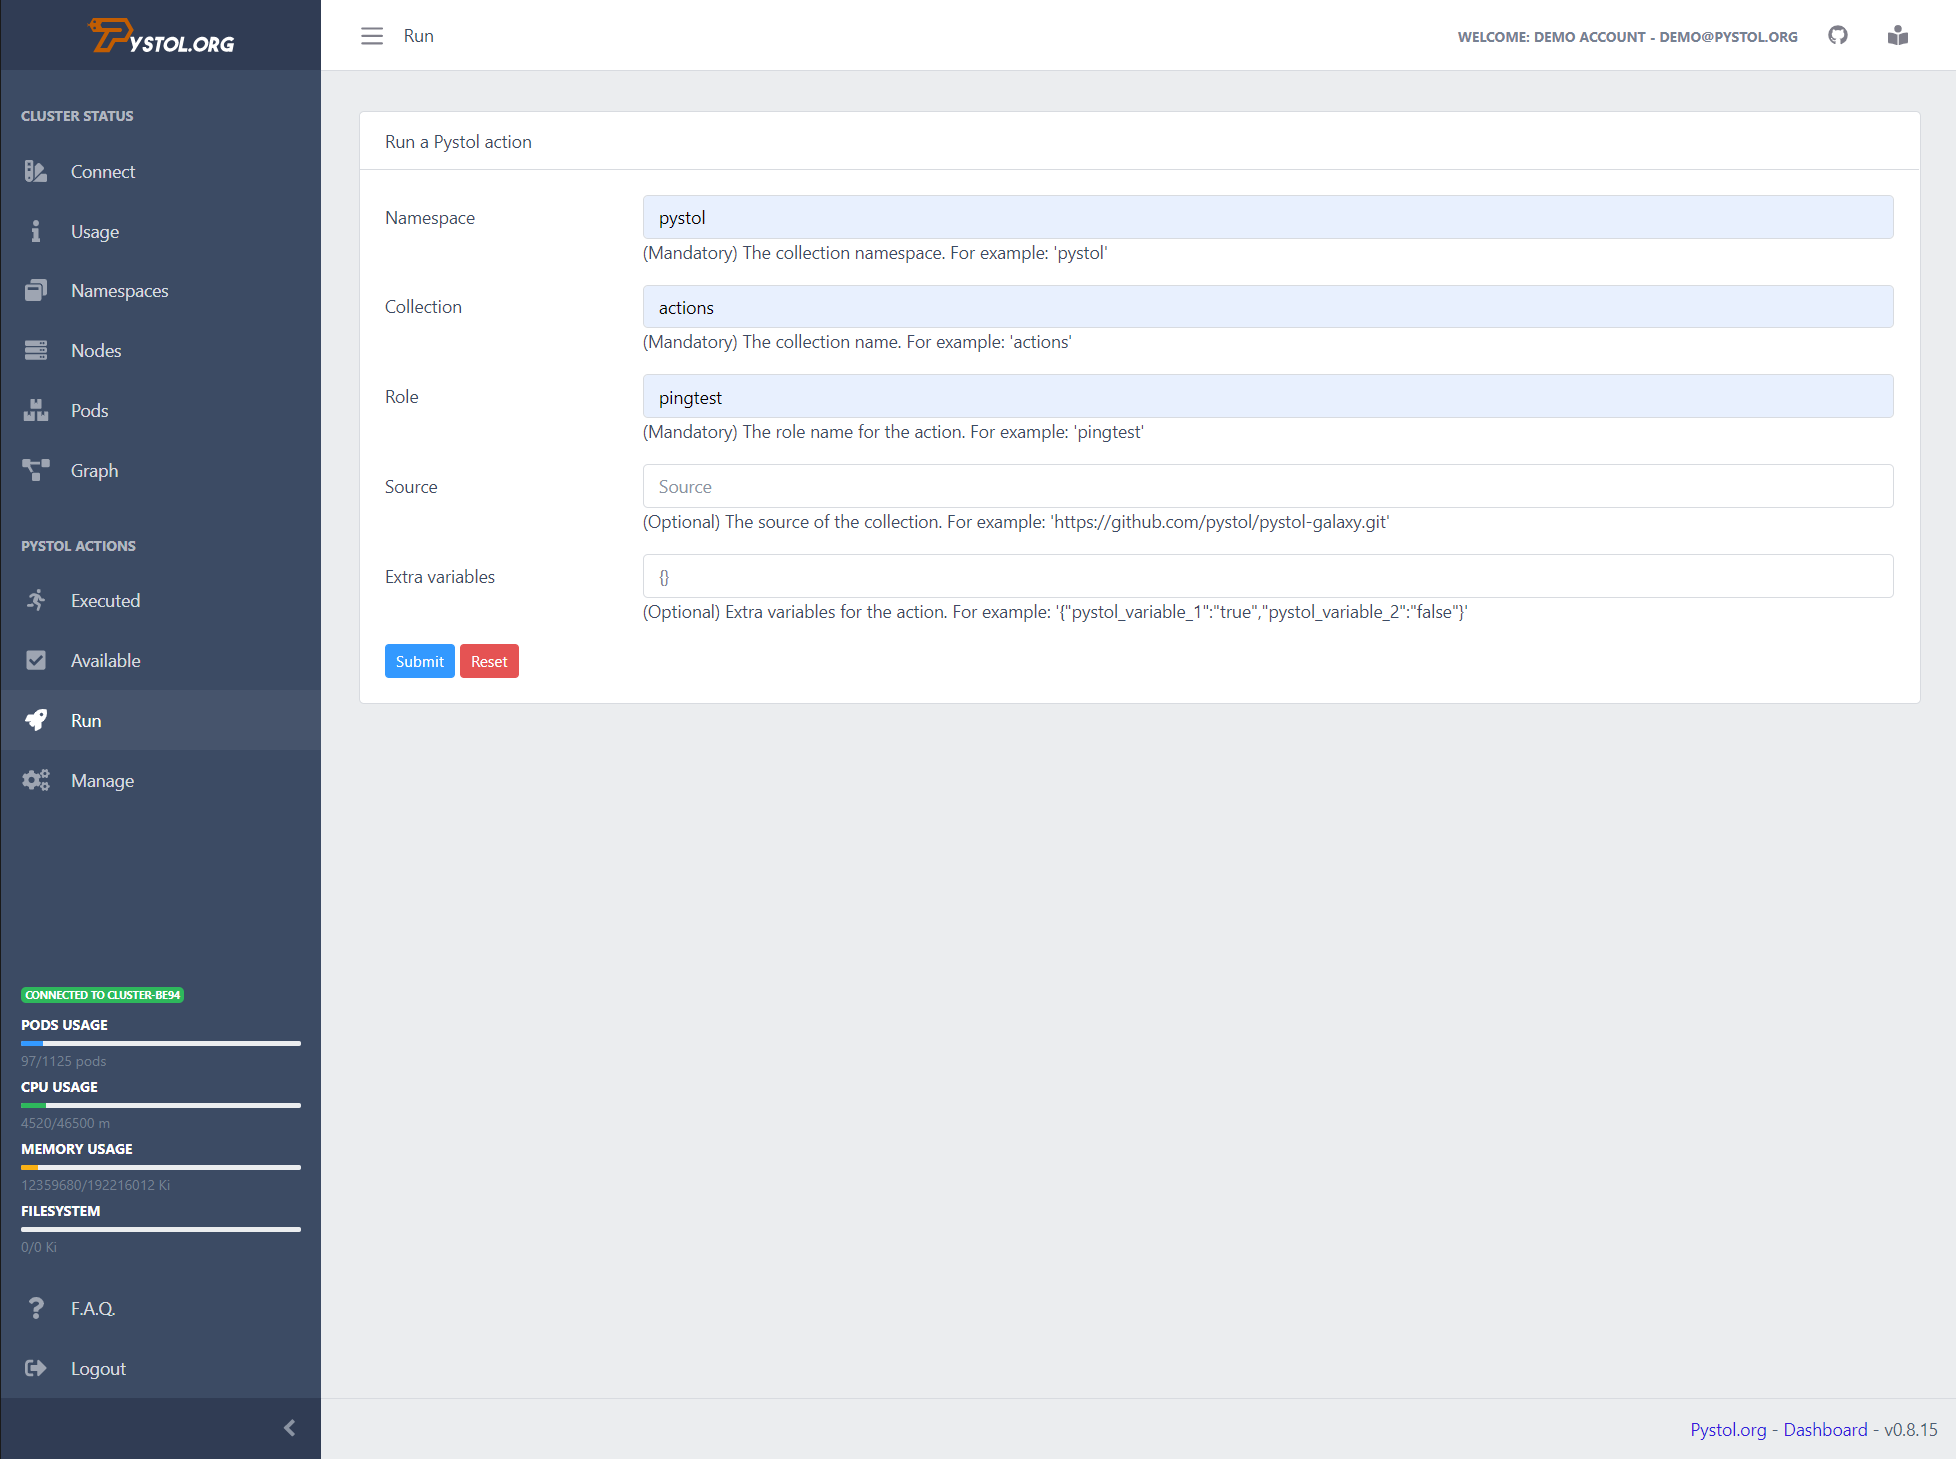Click into the Extra variables field
Viewport: 1956px width, 1459px height.
coord(1267,577)
